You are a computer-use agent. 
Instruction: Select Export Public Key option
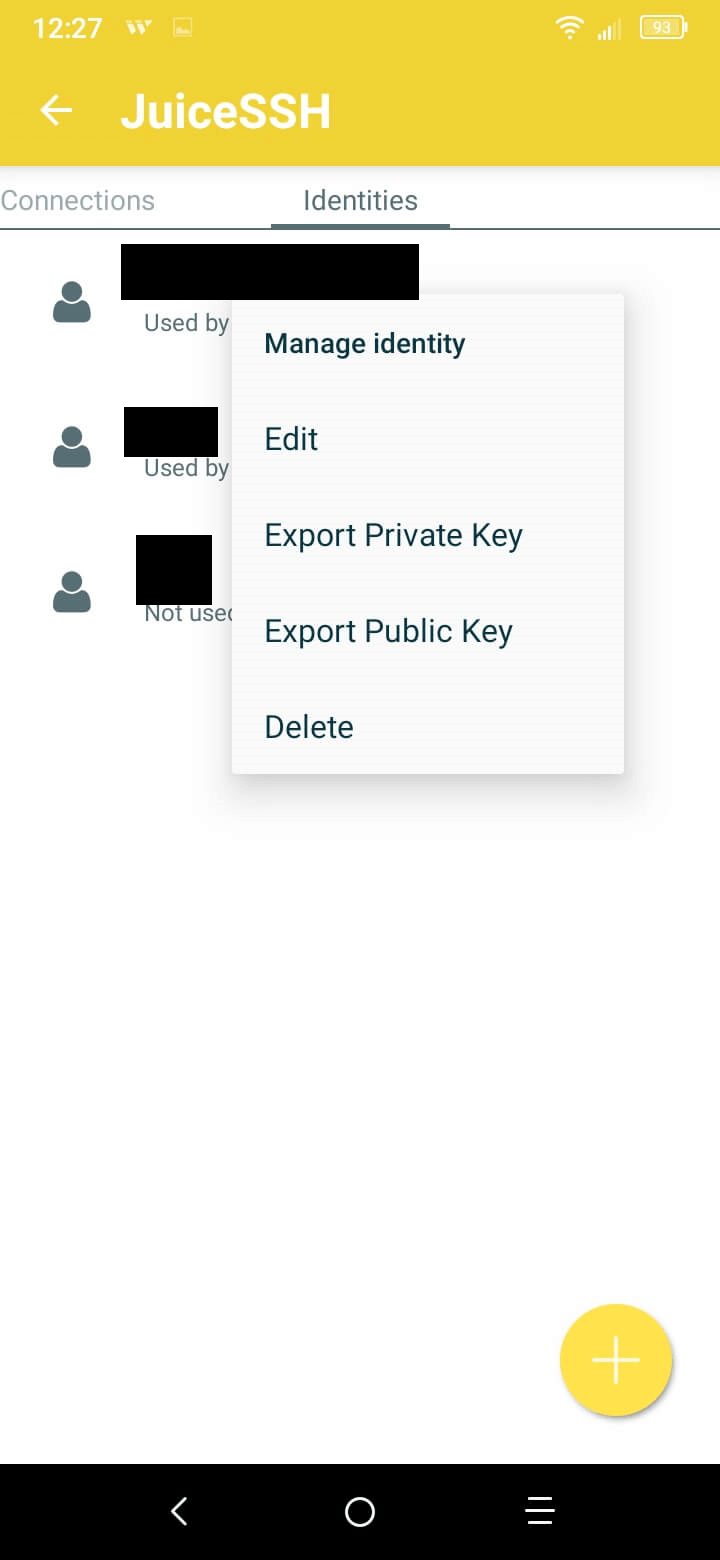coord(388,632)
